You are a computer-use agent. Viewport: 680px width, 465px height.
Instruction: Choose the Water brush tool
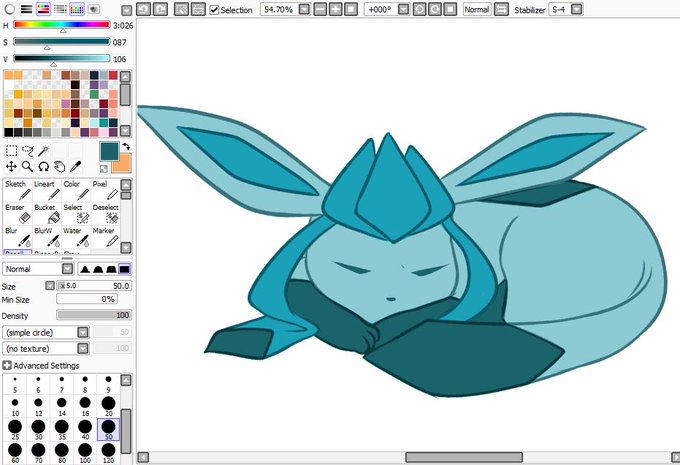[76, 237]
